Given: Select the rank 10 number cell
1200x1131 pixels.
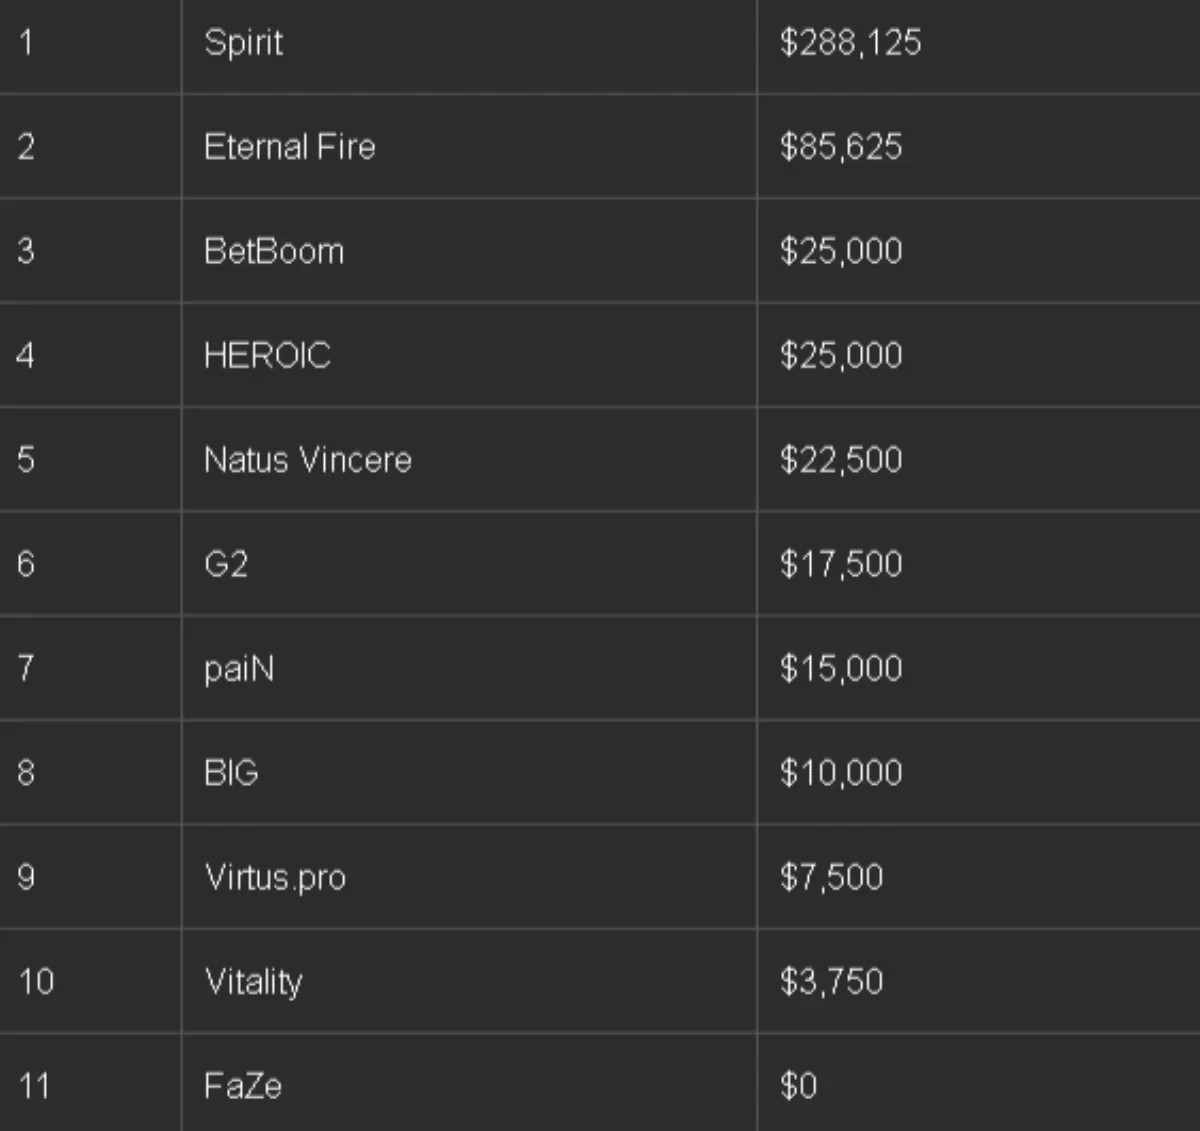Looking at the screenshot, I should [x=36, y=981].
